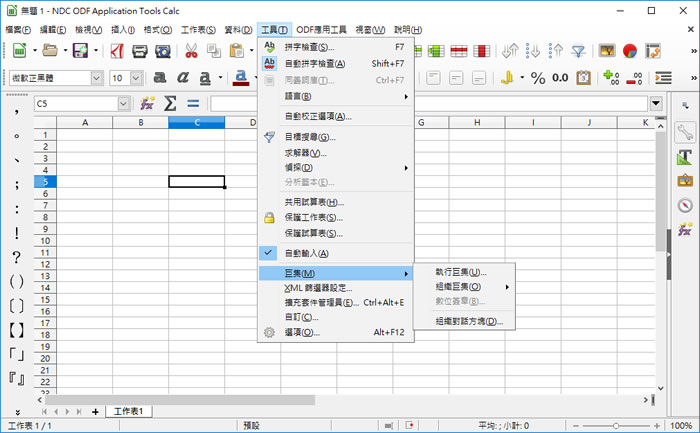Select column A header
The width and height of the screenshot is (700, 433).
coord(85,122)
